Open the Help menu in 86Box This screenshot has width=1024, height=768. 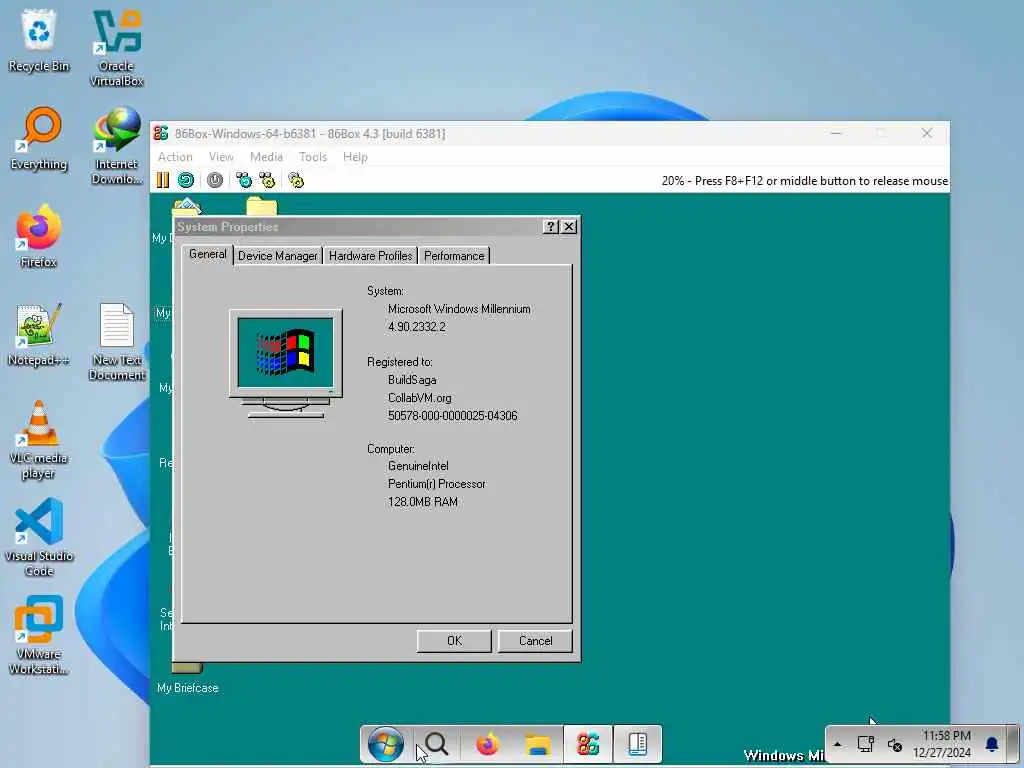tap(355, 157)
